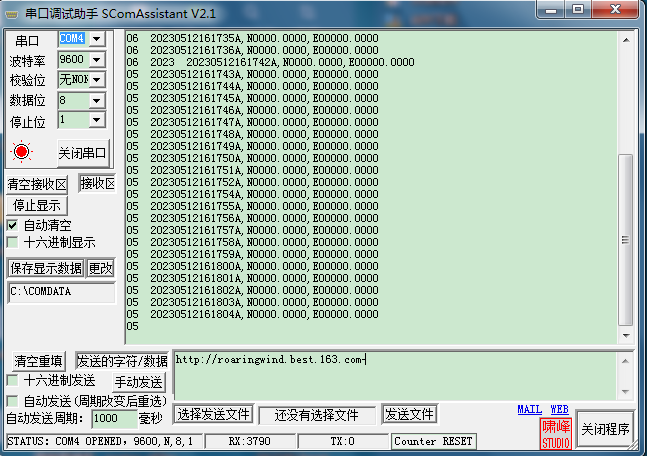
Task: Click the auto send period field showing 1000
Action: (112, 418)
